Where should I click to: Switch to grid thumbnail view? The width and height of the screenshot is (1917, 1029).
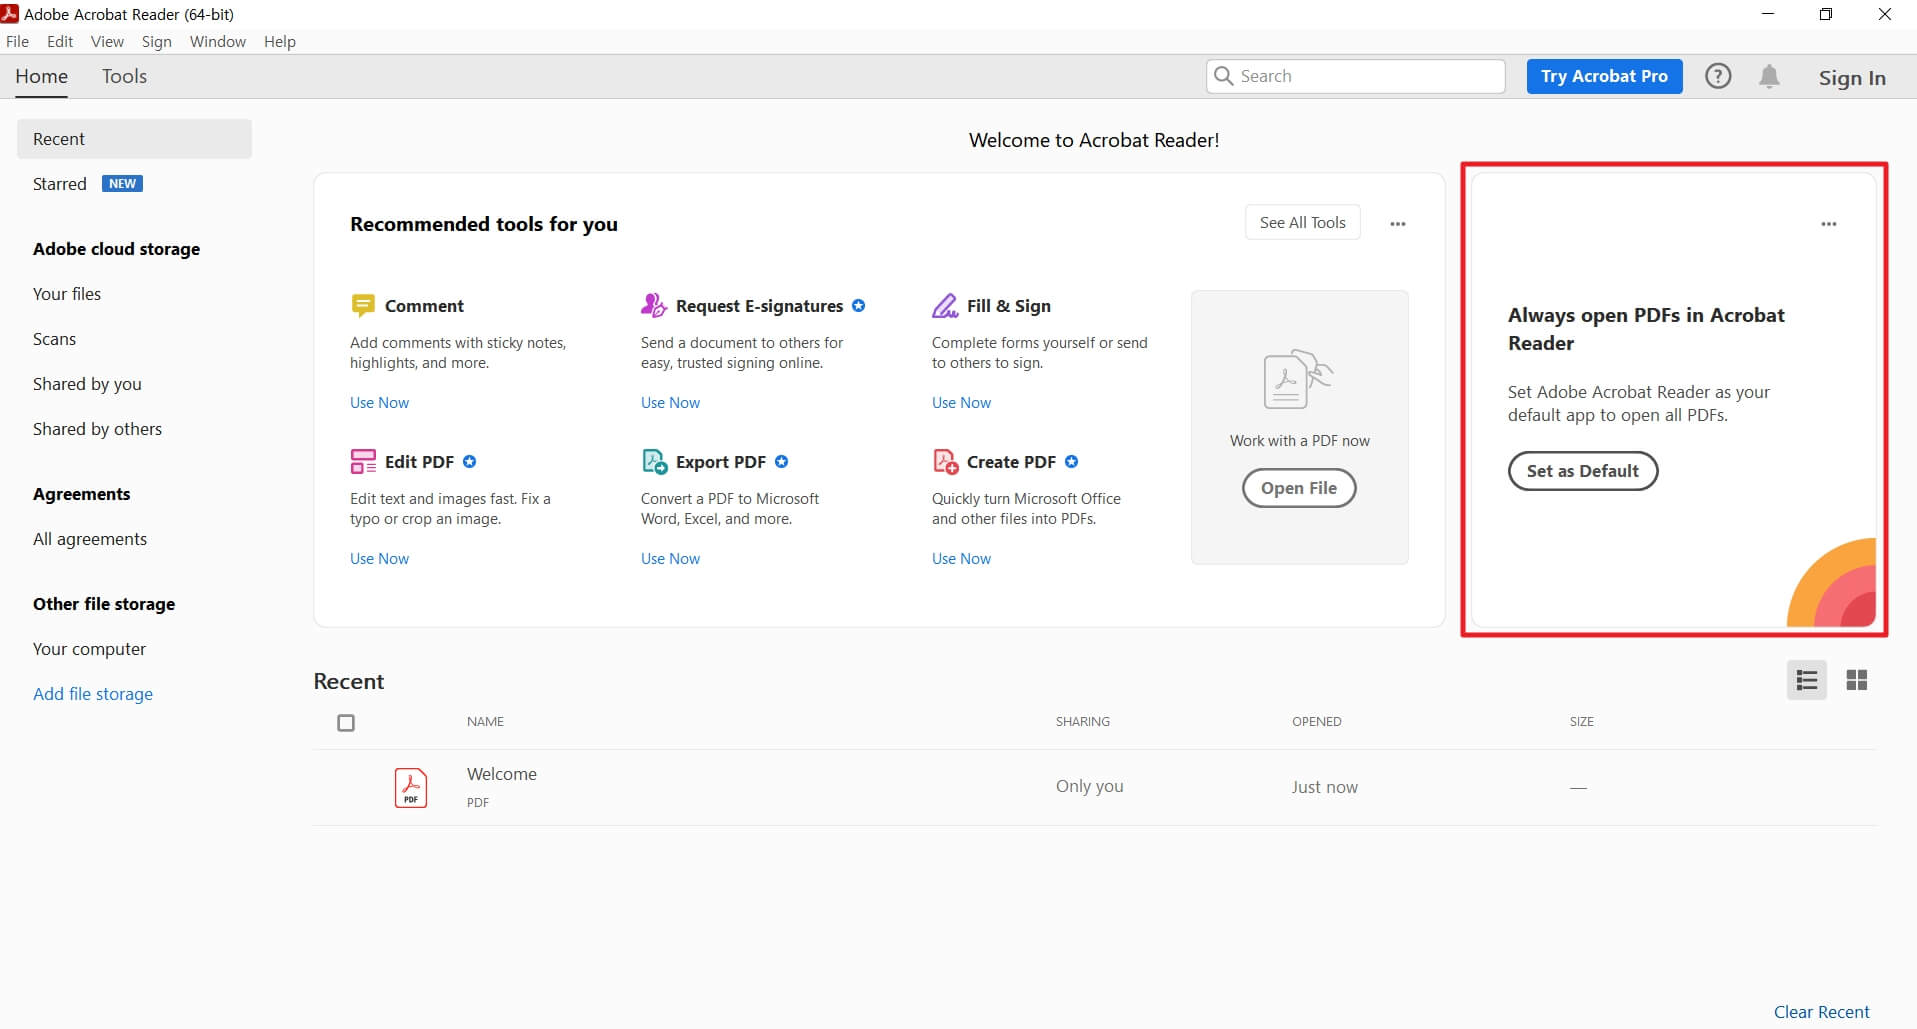click(1857, 680)
